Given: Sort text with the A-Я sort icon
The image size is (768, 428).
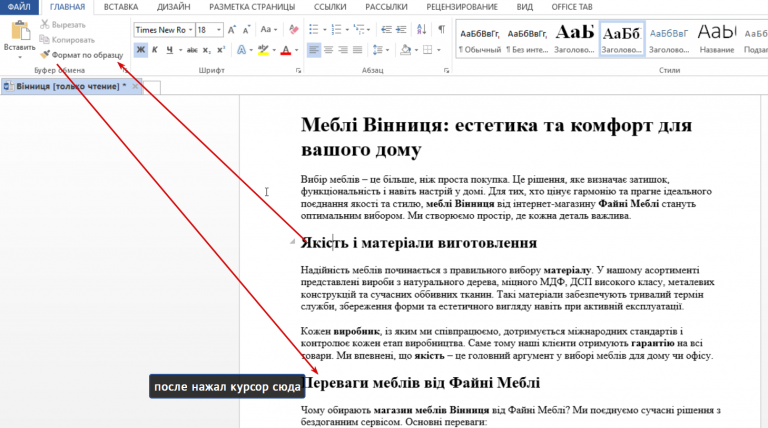Looking at the screenshot, I should click(421, 30).
